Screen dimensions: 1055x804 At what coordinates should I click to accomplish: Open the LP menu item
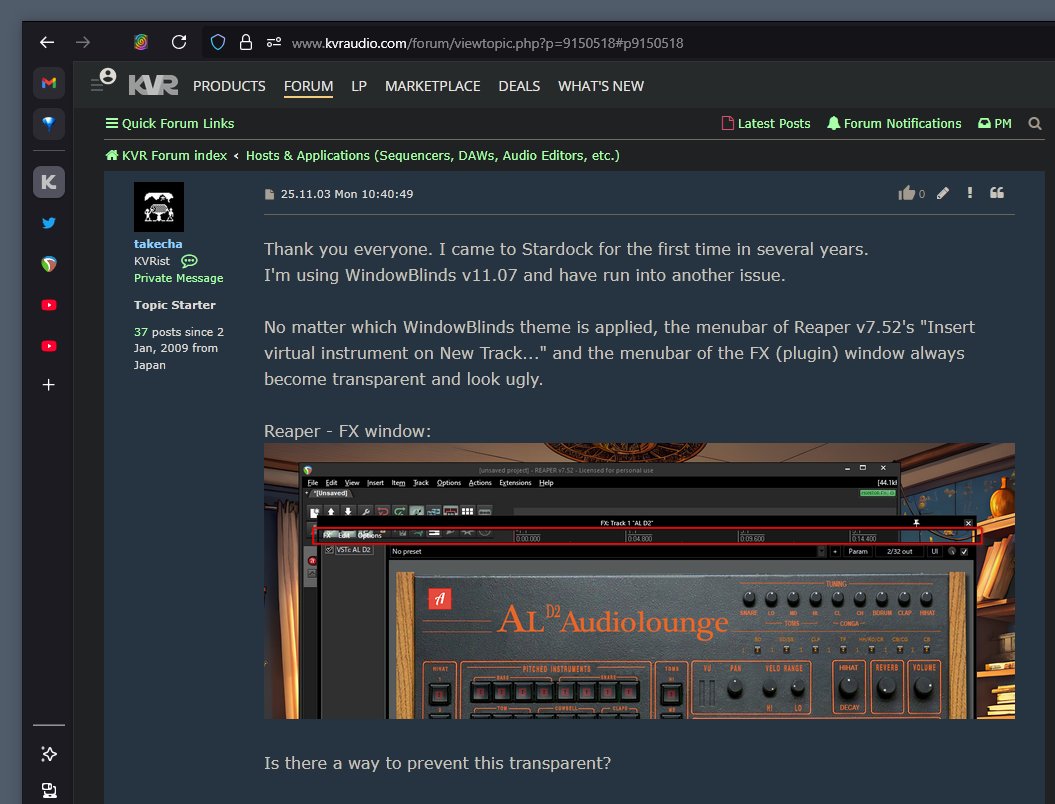359,86
